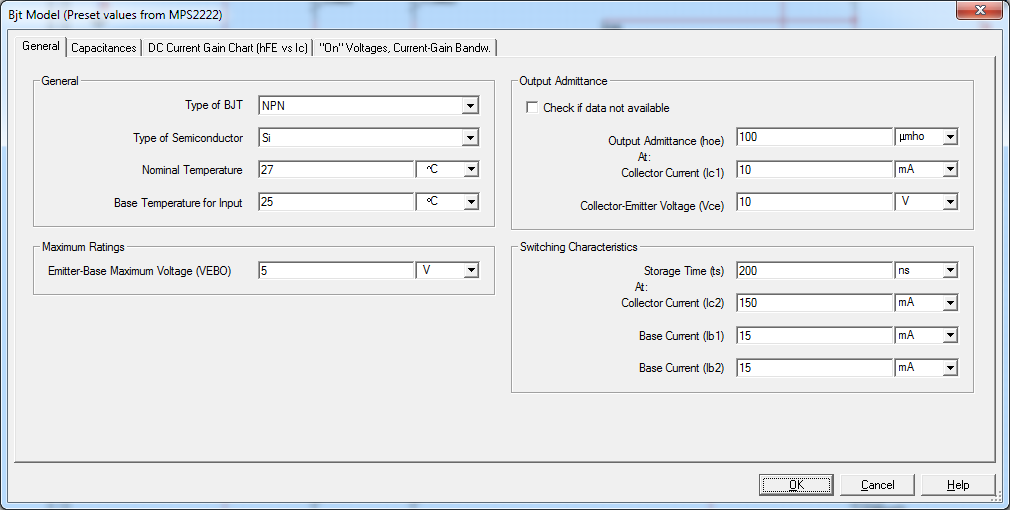Switch to the Capacitances tab
The height and width of the screenshot is (510, 1010).
(104, 48)
